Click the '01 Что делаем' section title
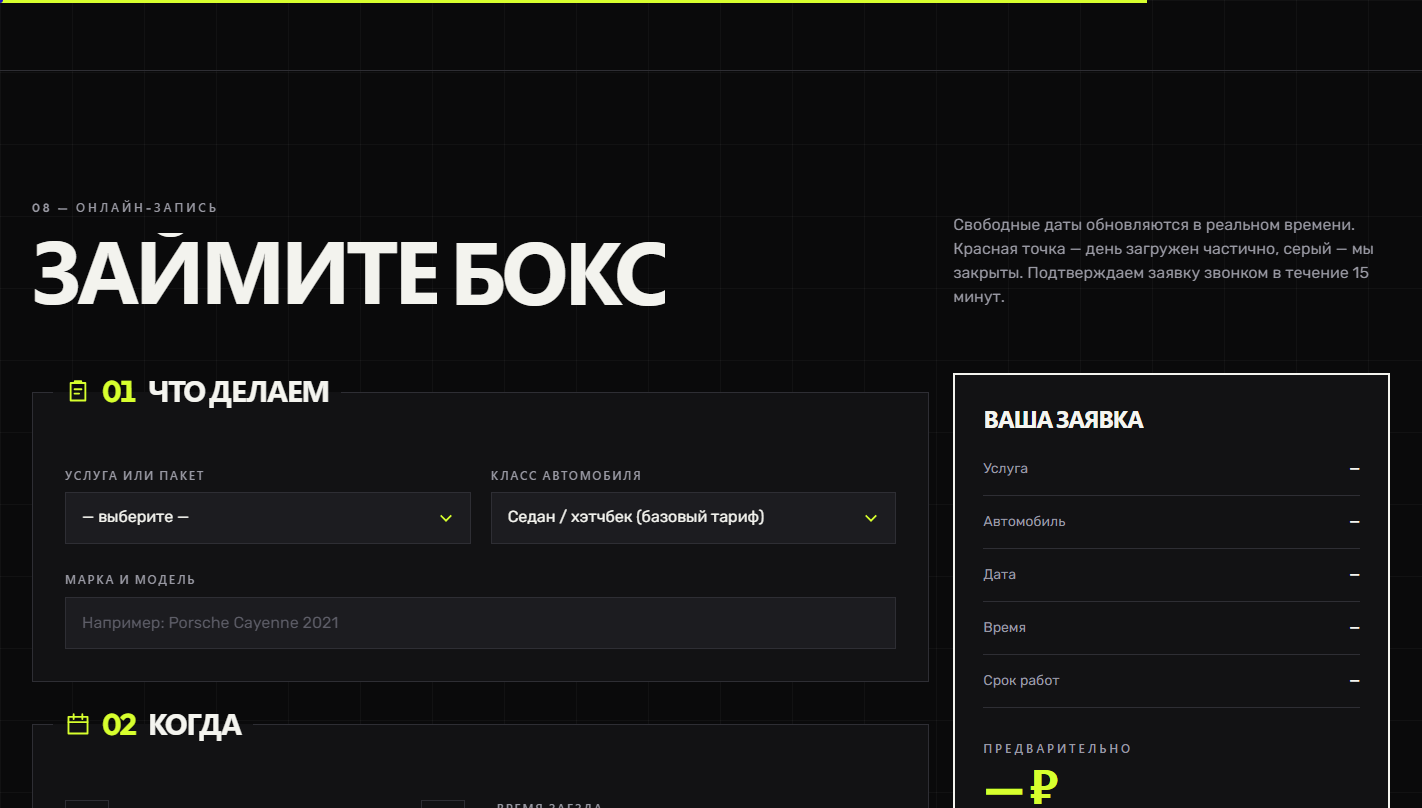Image resolution: width=1422 pixels, height=808 pixels. tap(215, 392)
